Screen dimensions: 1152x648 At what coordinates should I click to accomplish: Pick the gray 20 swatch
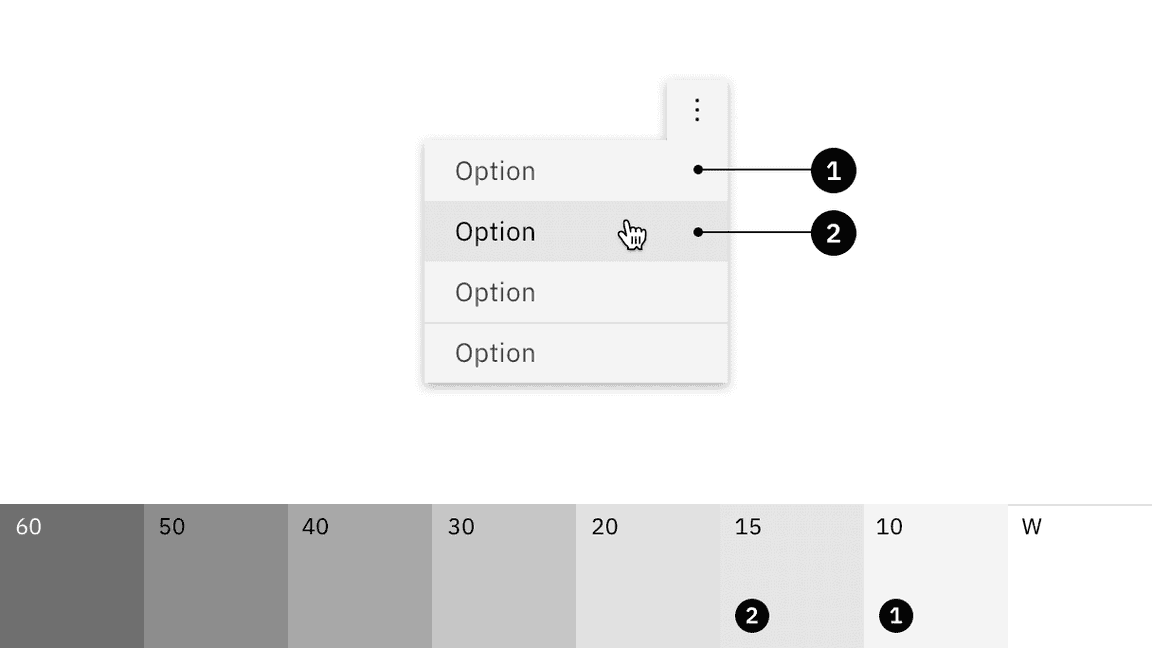[645, 570]
